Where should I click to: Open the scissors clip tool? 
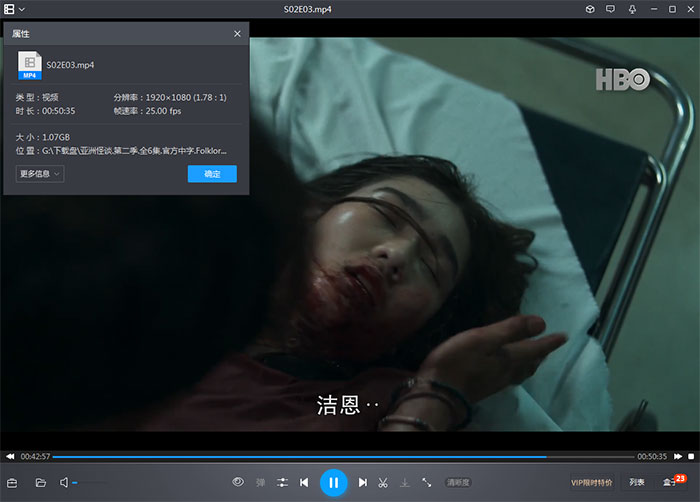pos(383,482)
